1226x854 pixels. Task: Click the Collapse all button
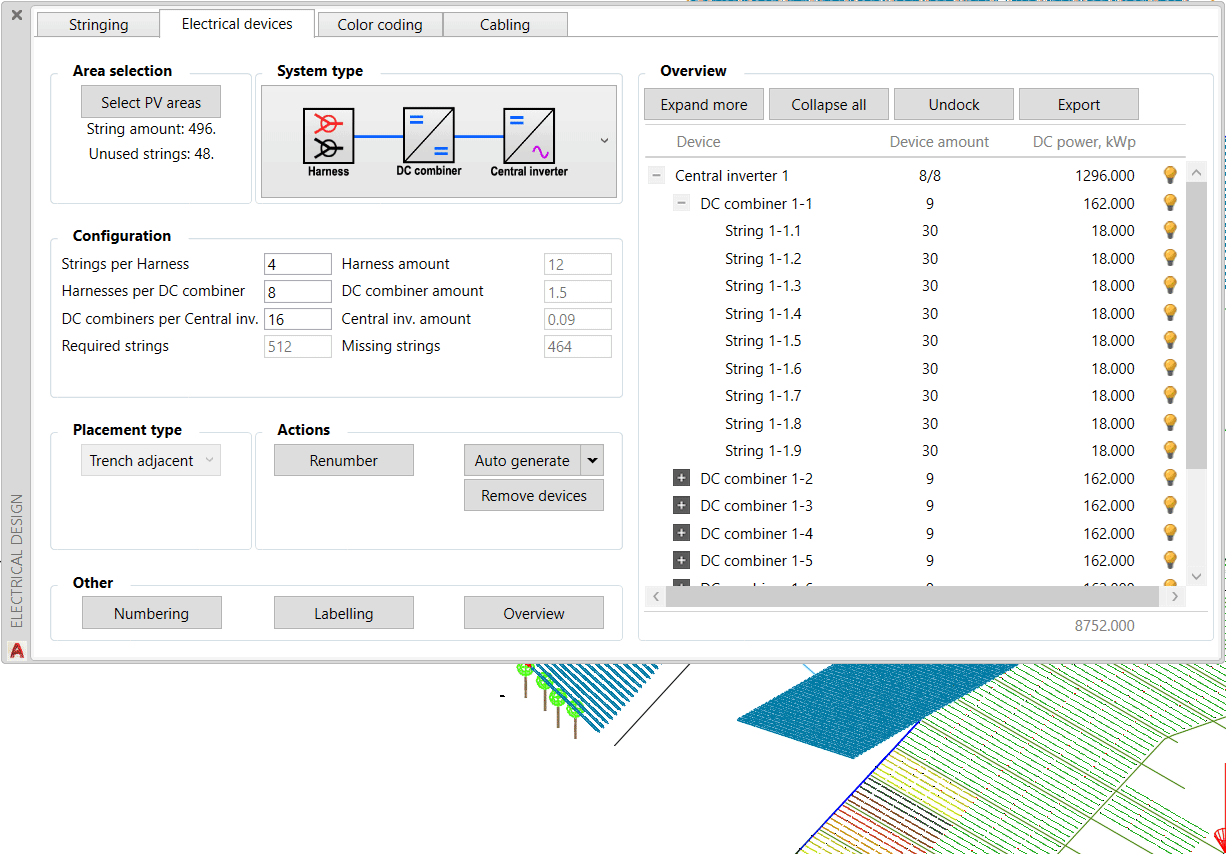coord(829,104)
